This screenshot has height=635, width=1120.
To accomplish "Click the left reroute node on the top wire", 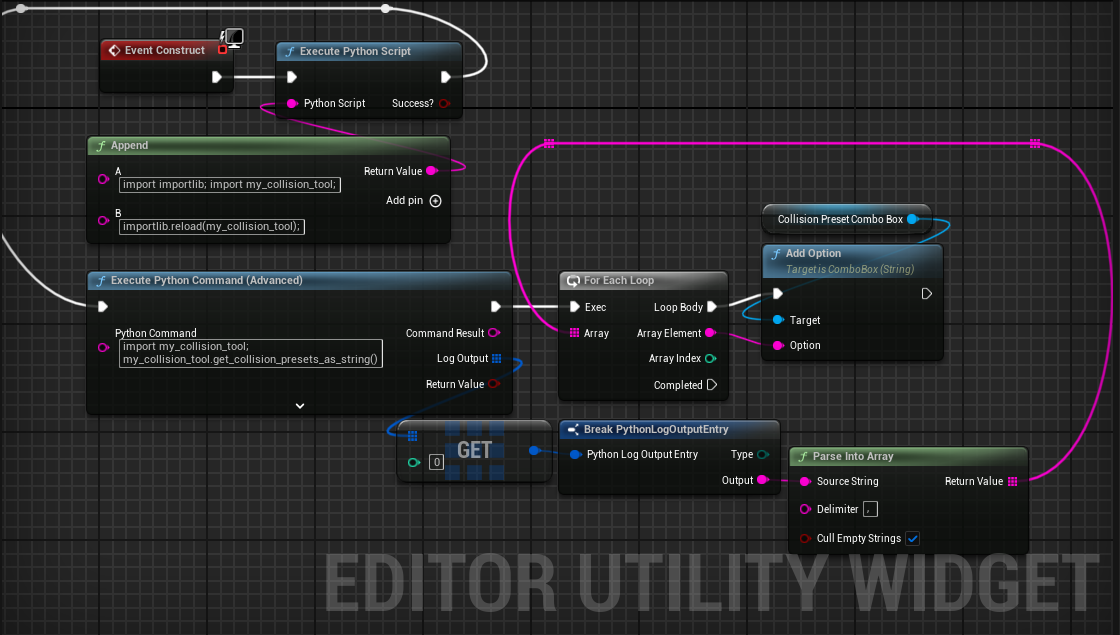I will pyautogui.click(x=21, y=9).
